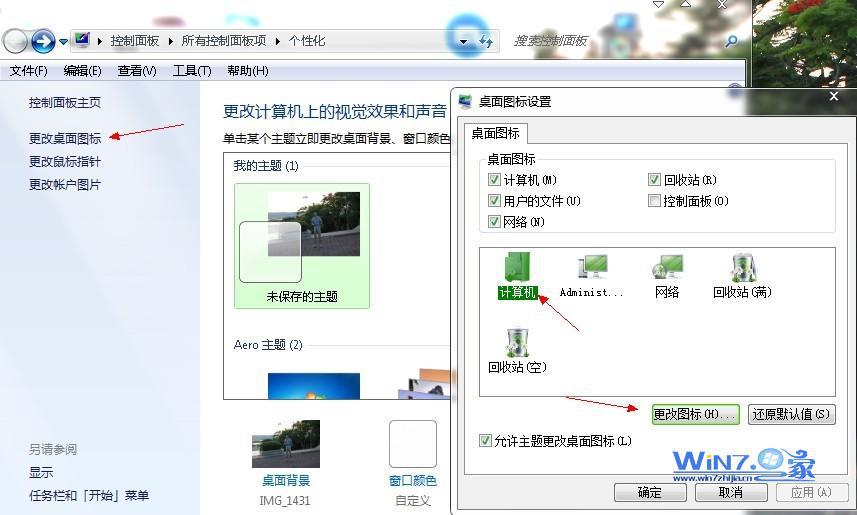
Task: Select the second Aero theme with stacked photos
Action: click(x=425, y=384)
